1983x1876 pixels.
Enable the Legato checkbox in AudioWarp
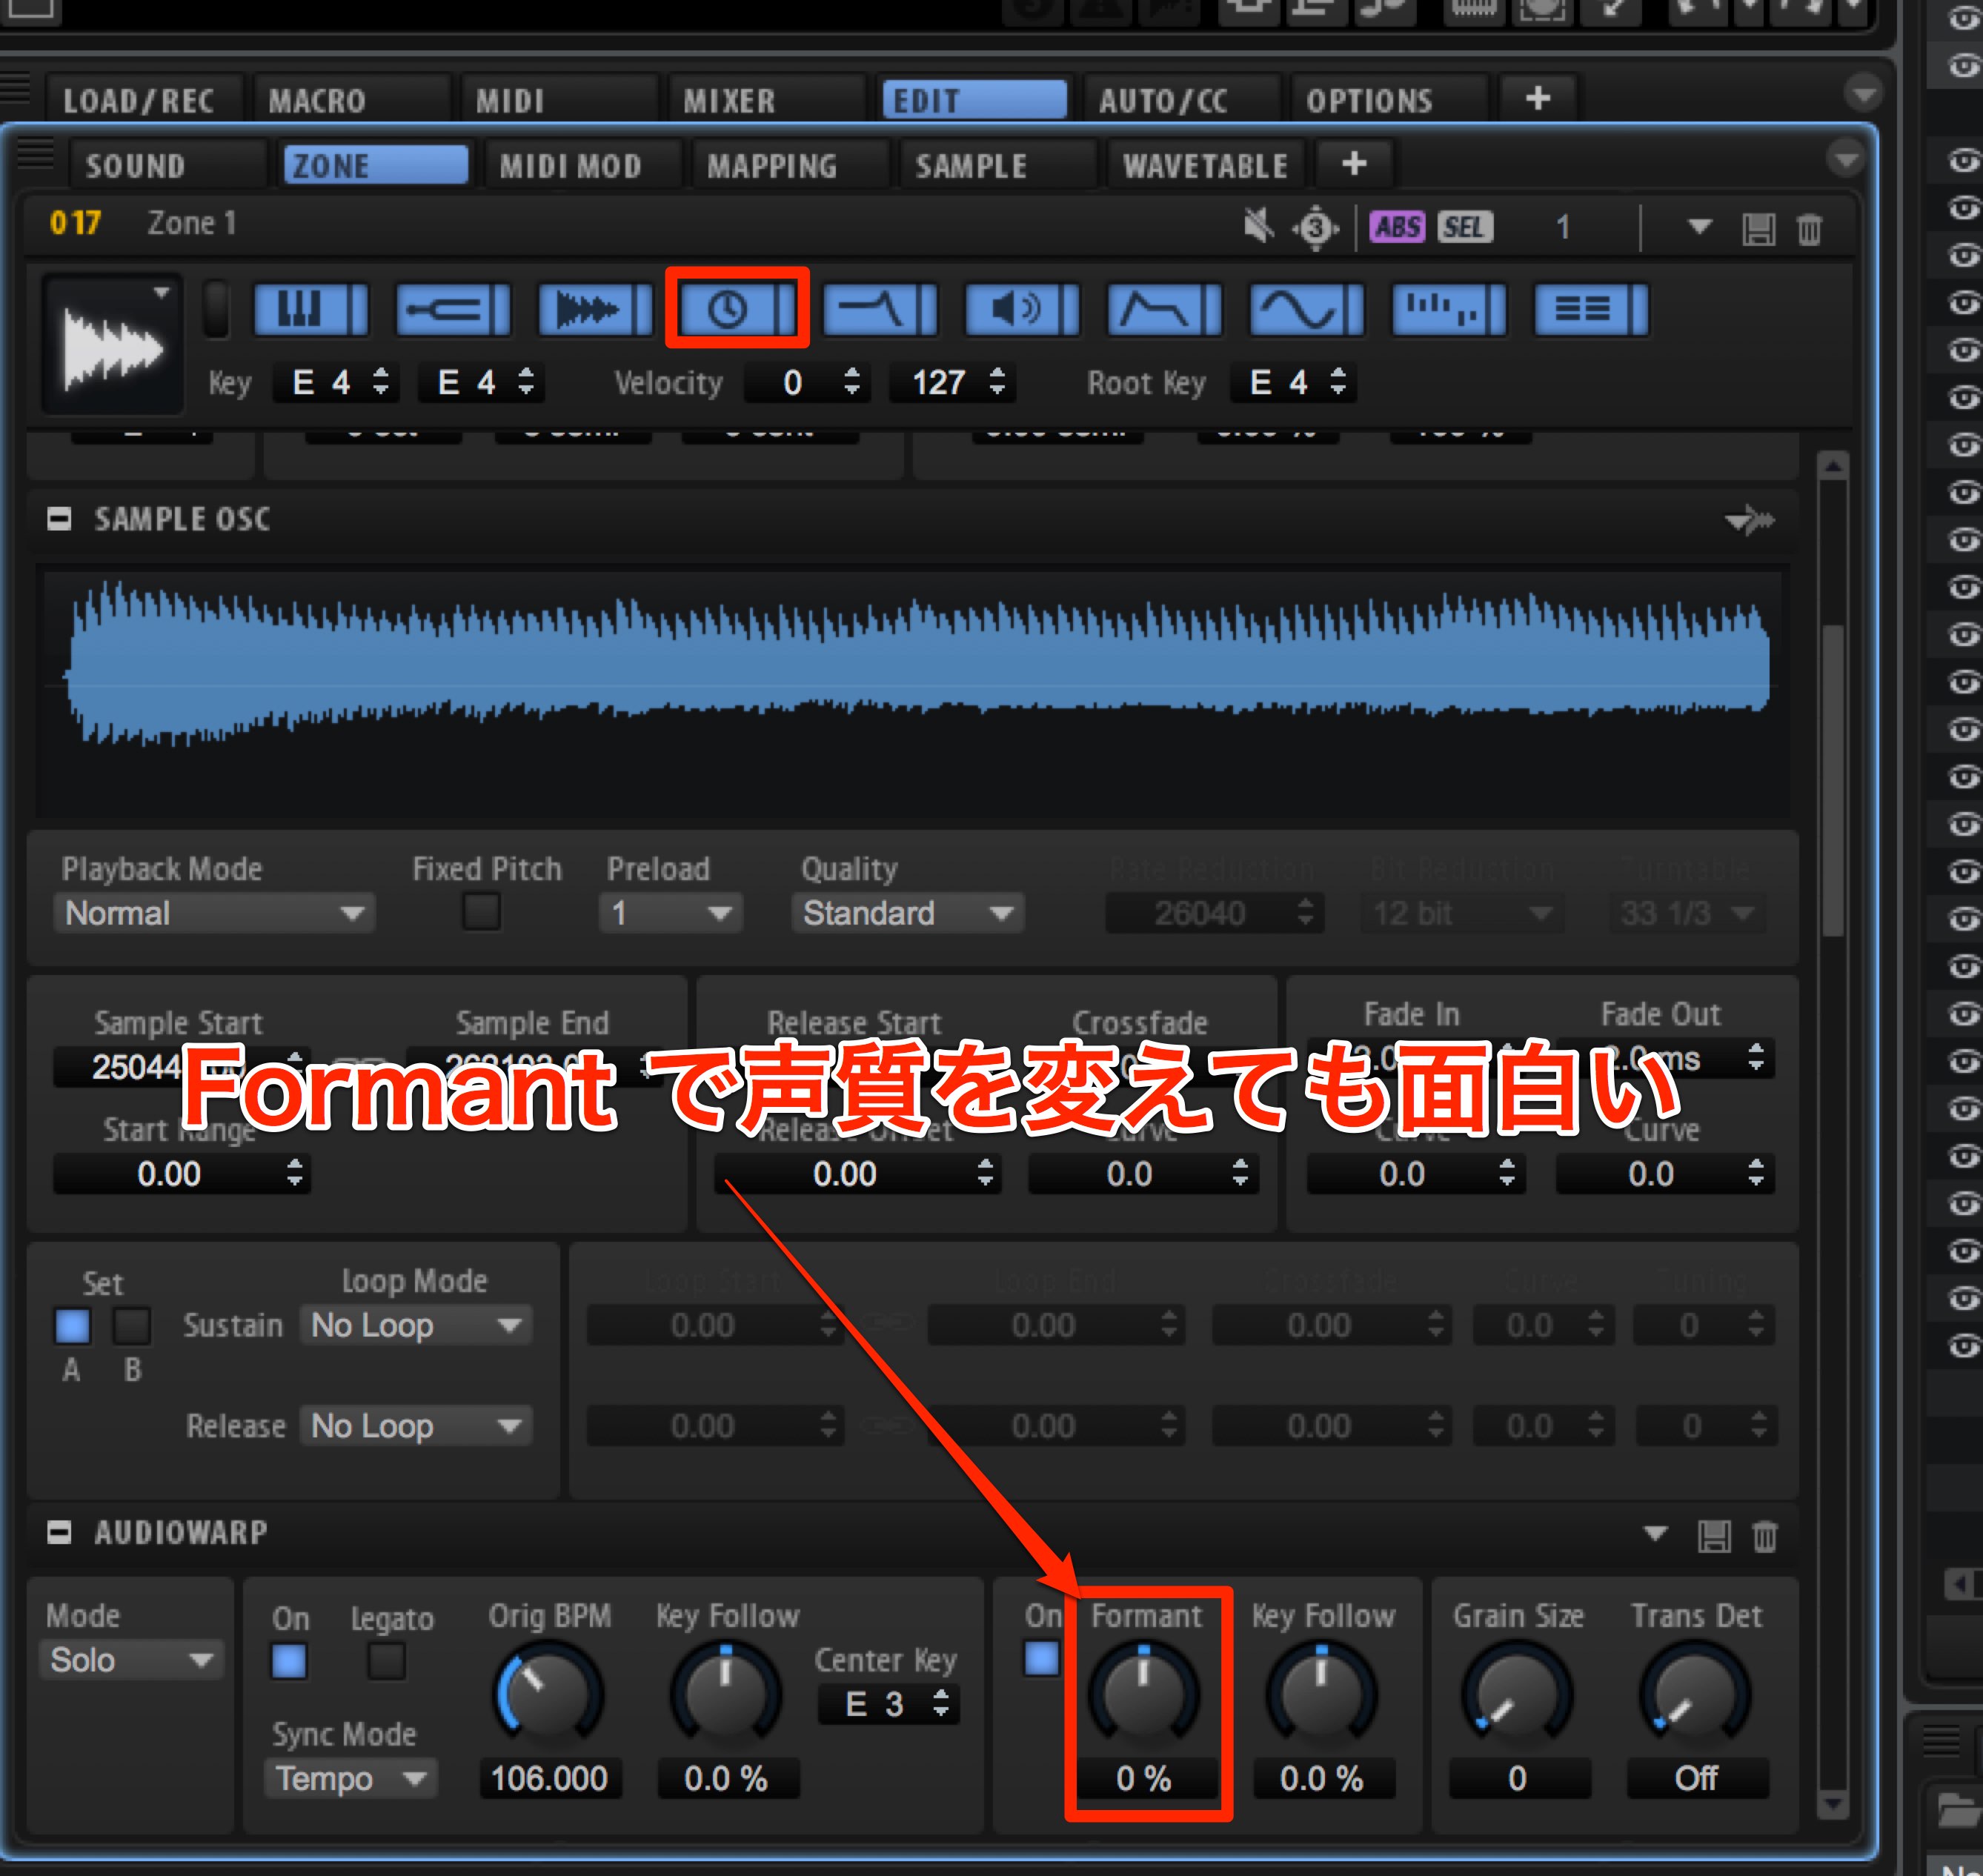coord(387,1662)
